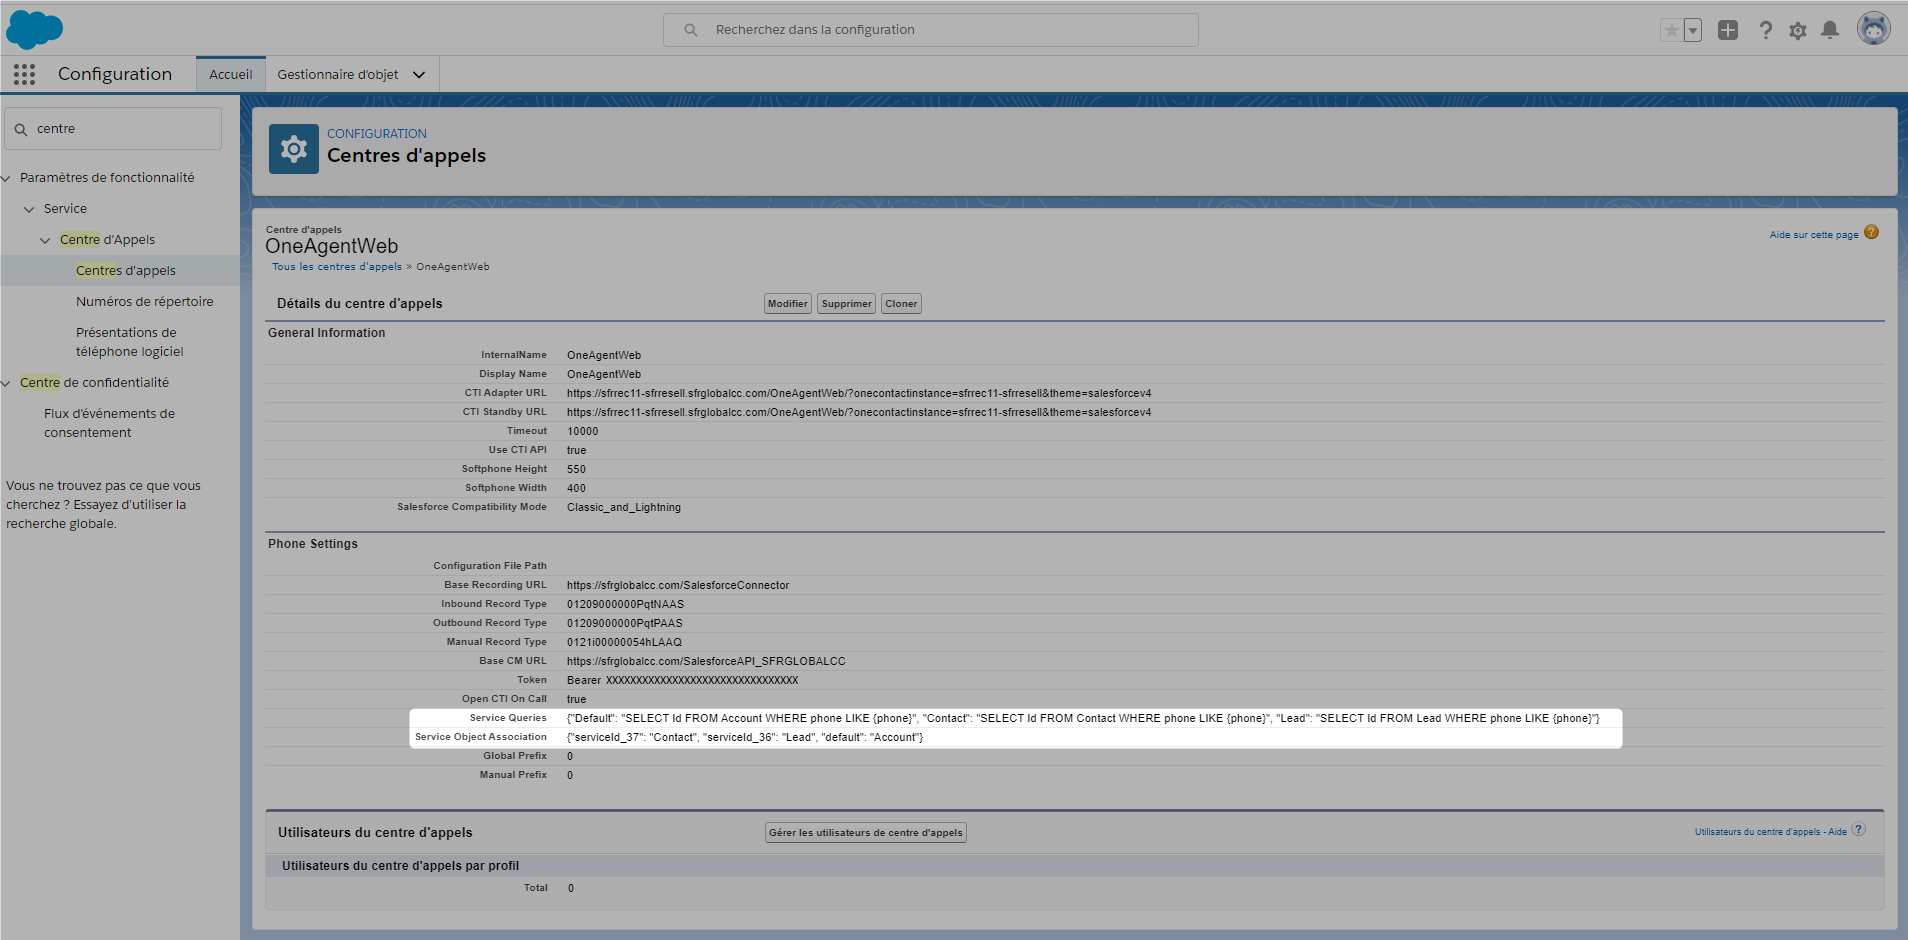The width and height of the screenshot is (1908, 940).
Task: Click the Salesforce cloud logo
Action: click(x=34, y=30)
